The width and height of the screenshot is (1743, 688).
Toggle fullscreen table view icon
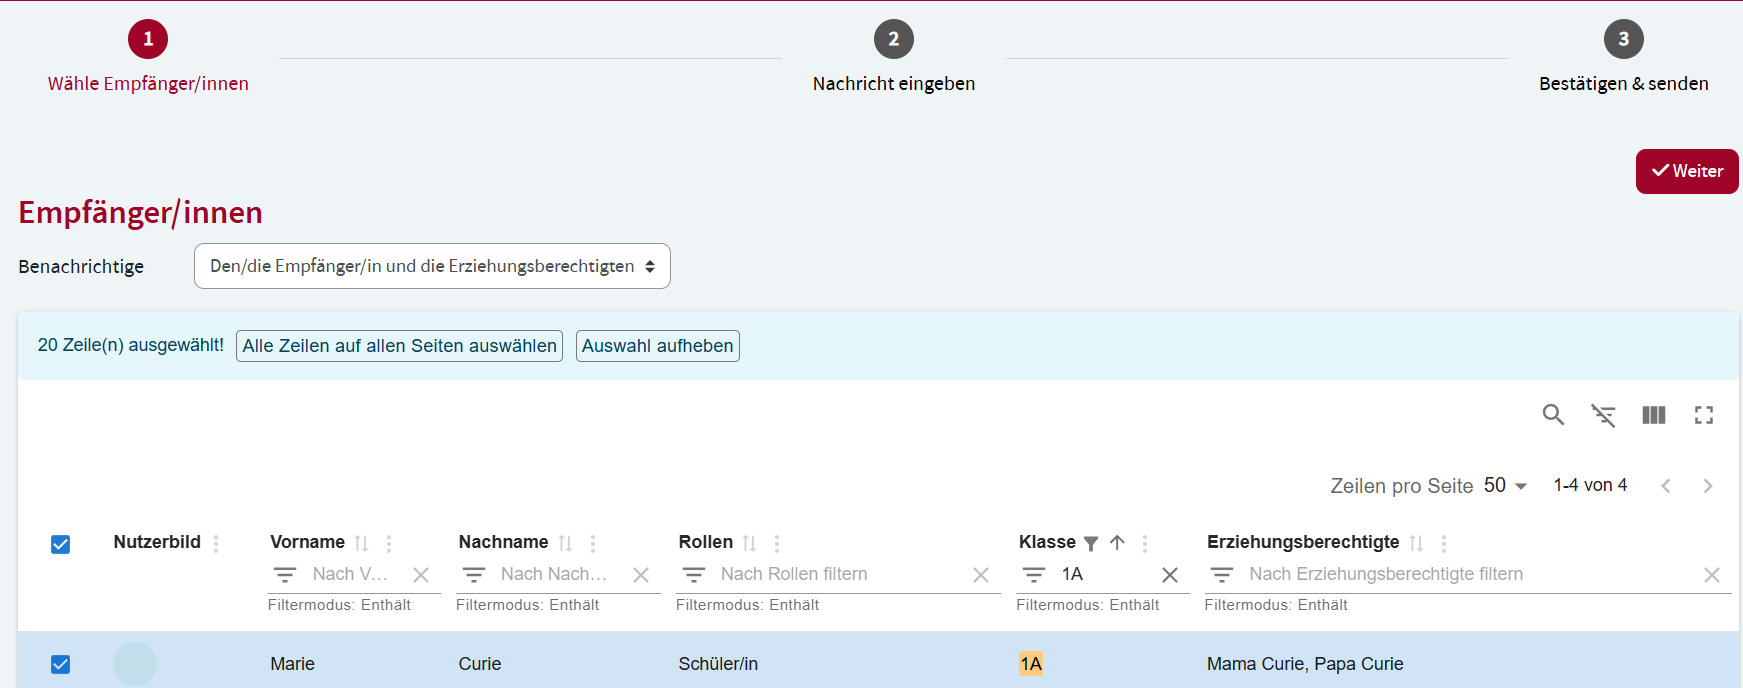(1704, 415)
